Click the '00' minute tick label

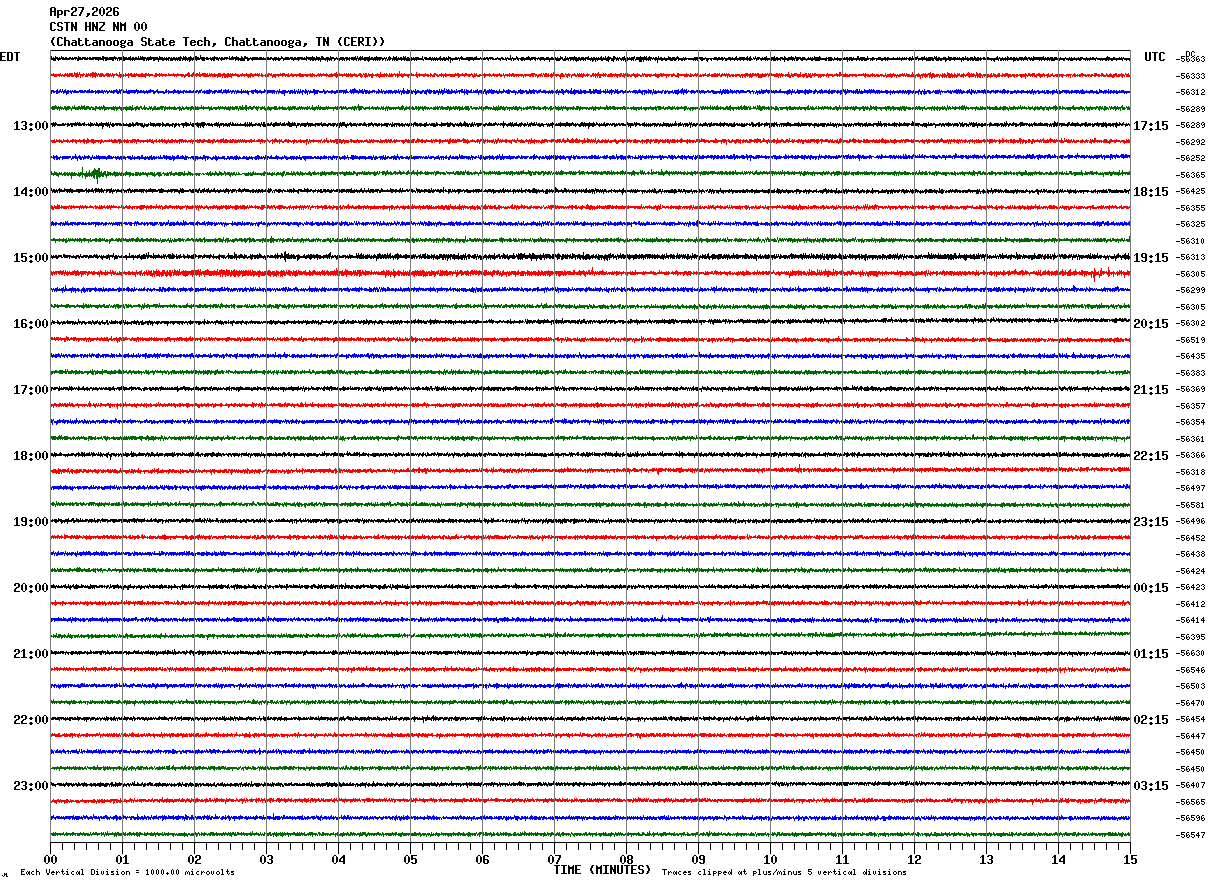click(x=50, y=859)
